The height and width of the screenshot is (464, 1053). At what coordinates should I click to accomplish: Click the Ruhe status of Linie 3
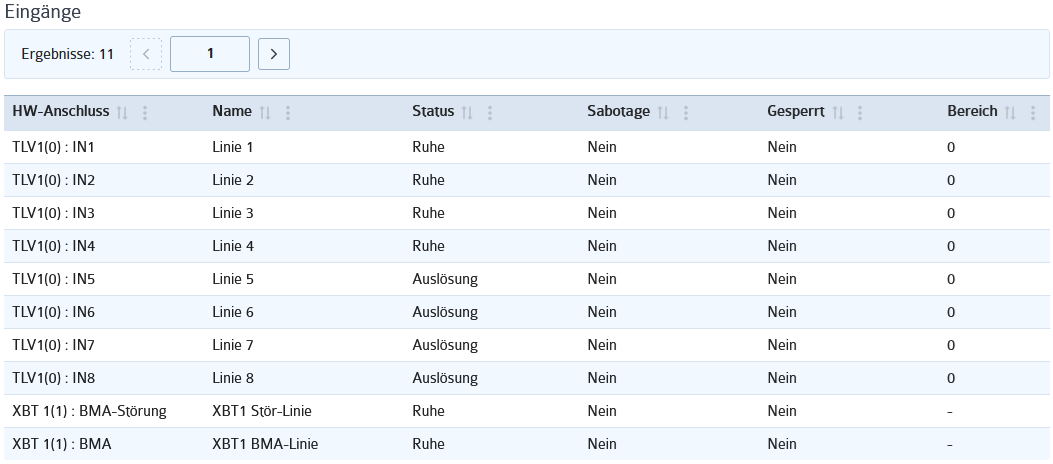pos(428,213)
